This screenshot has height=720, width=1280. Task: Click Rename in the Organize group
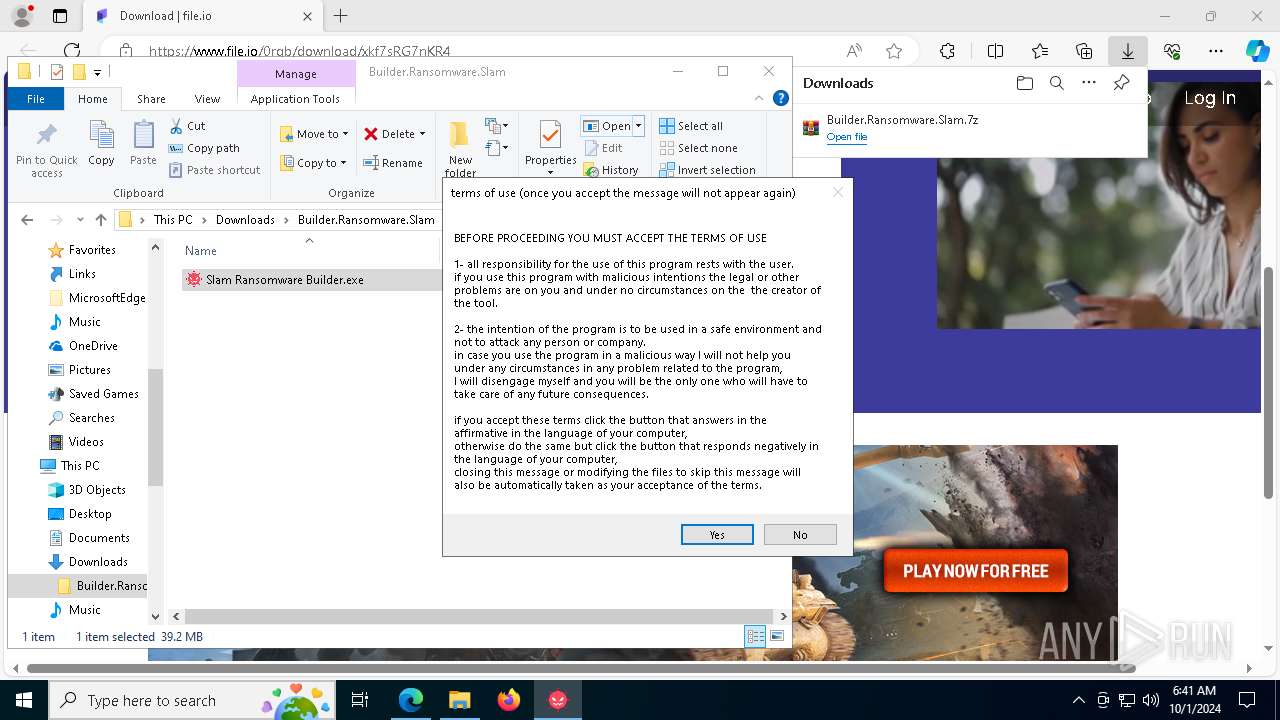(393, 163)
